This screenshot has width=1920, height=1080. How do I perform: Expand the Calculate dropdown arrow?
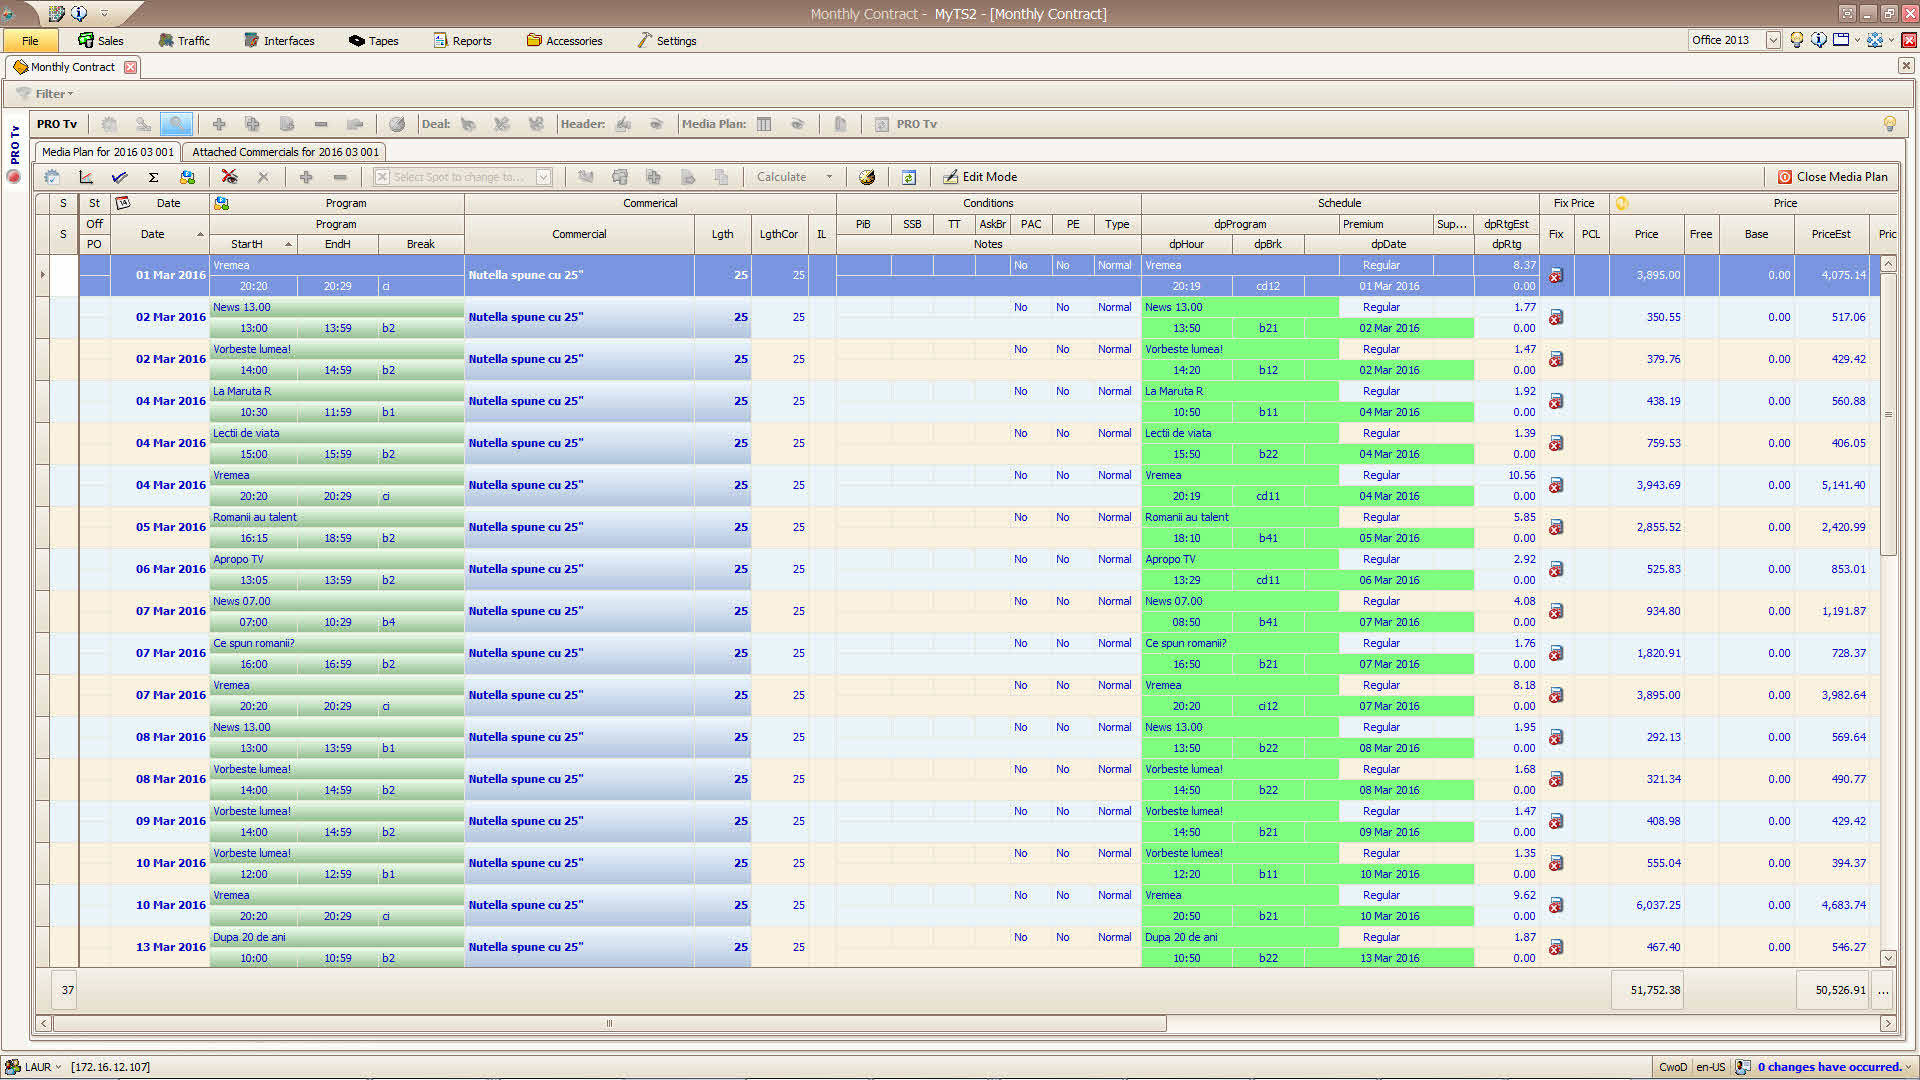pos(829,177)
